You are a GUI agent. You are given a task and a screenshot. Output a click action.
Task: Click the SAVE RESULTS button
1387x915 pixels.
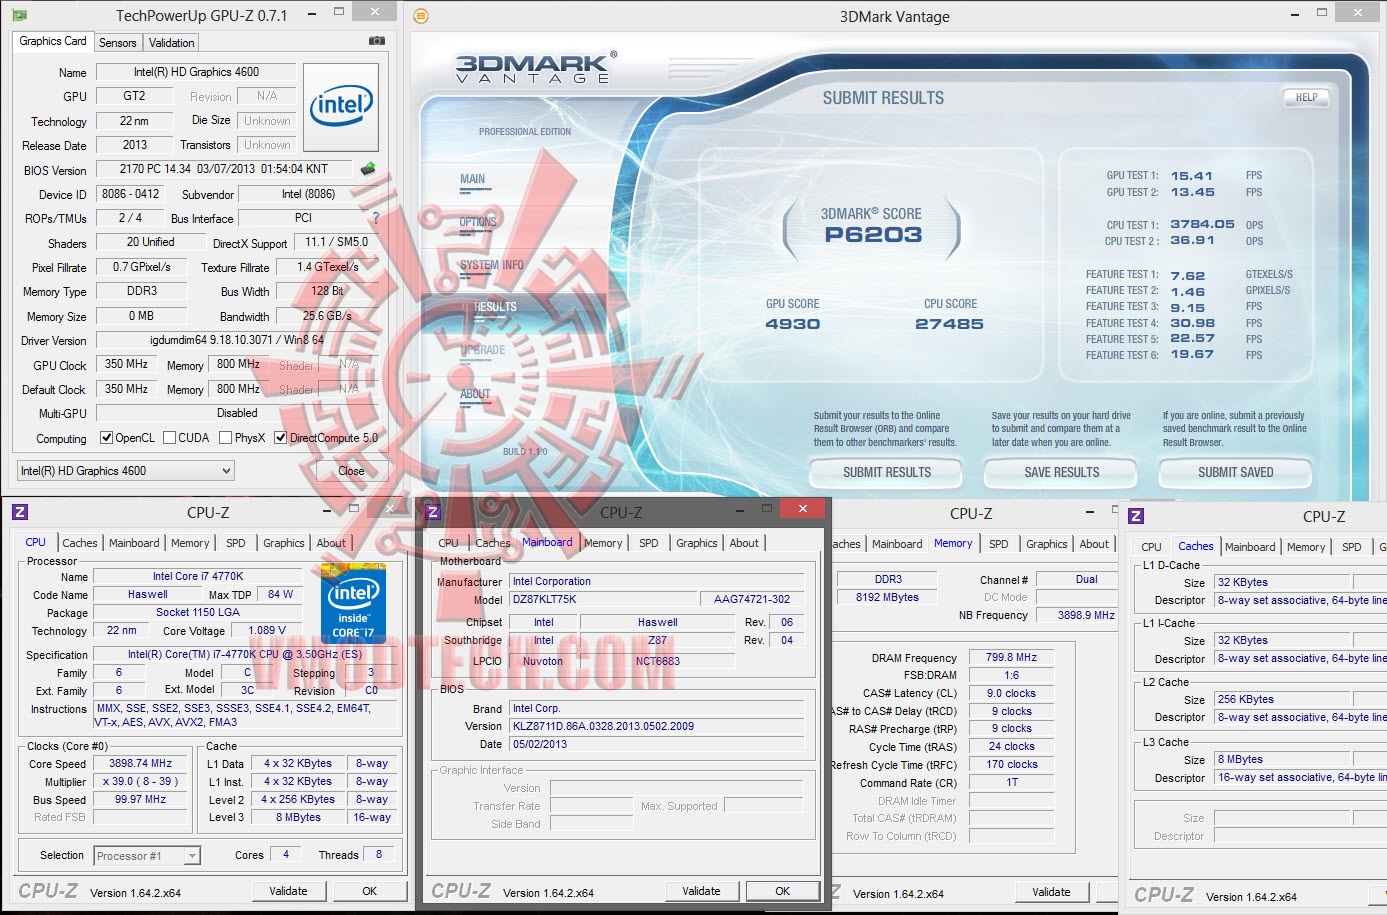click(1062, 472)
